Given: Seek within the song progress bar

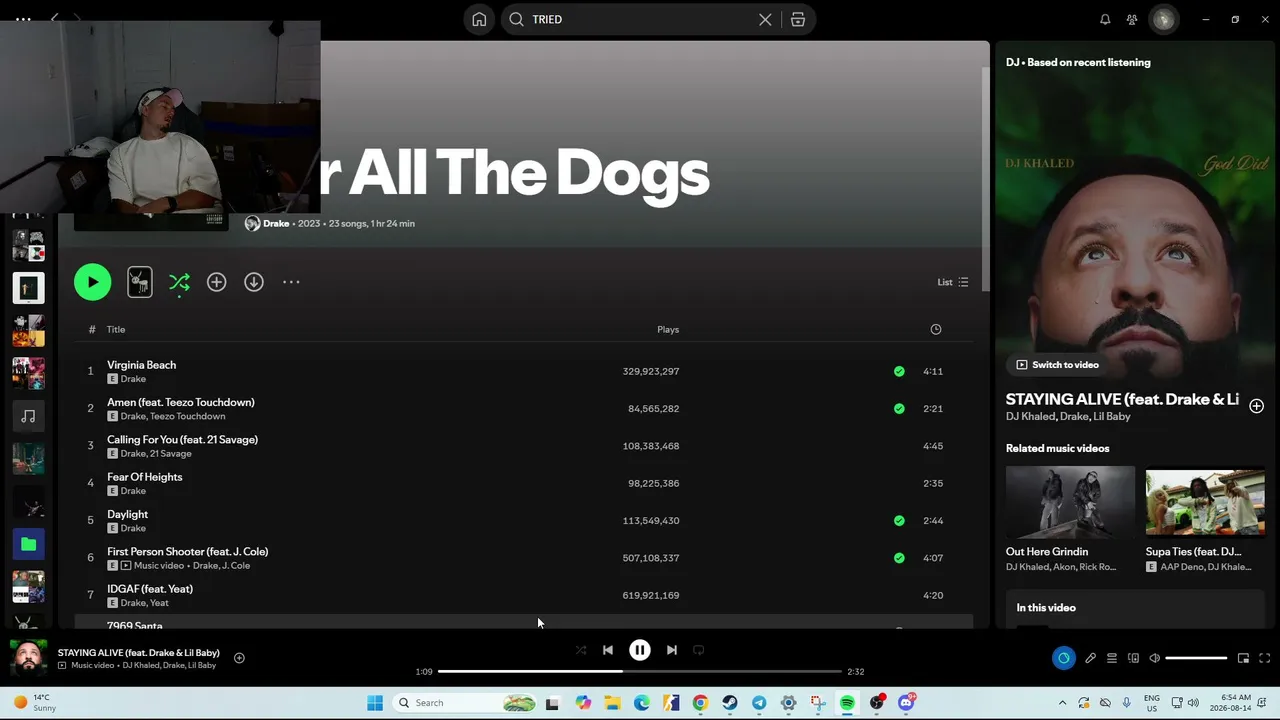Looking at the screenshot, I should 640,671.
